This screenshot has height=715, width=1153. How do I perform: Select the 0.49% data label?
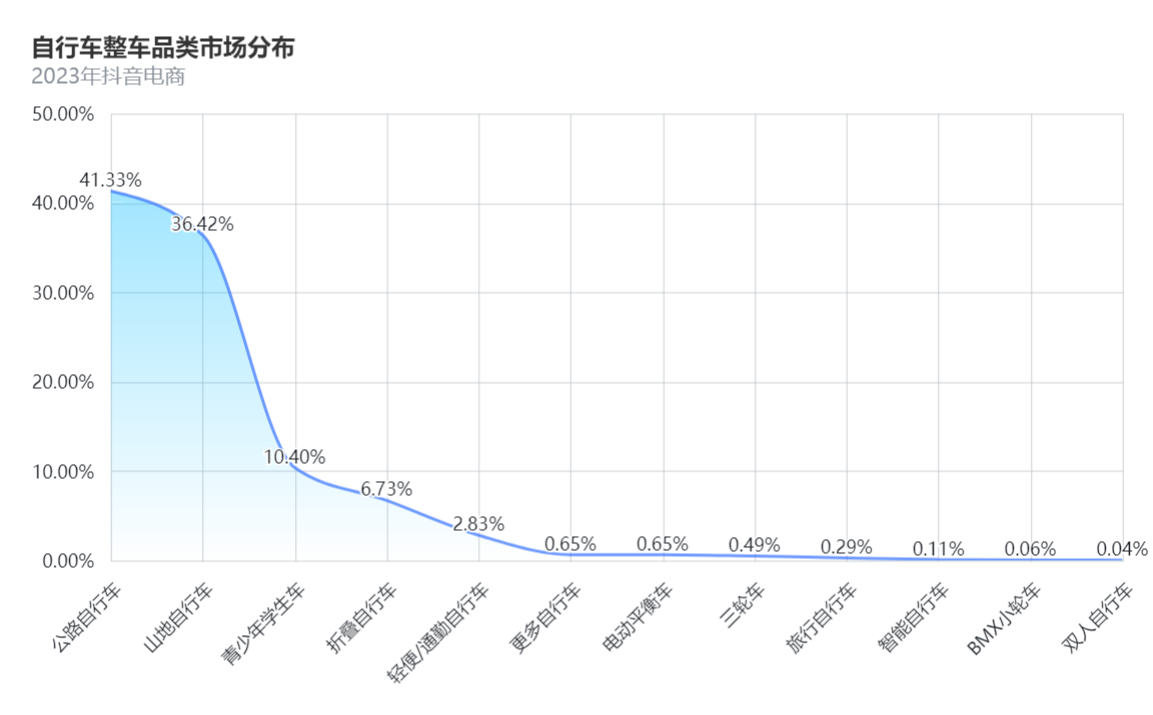click(x=754, y=545)
